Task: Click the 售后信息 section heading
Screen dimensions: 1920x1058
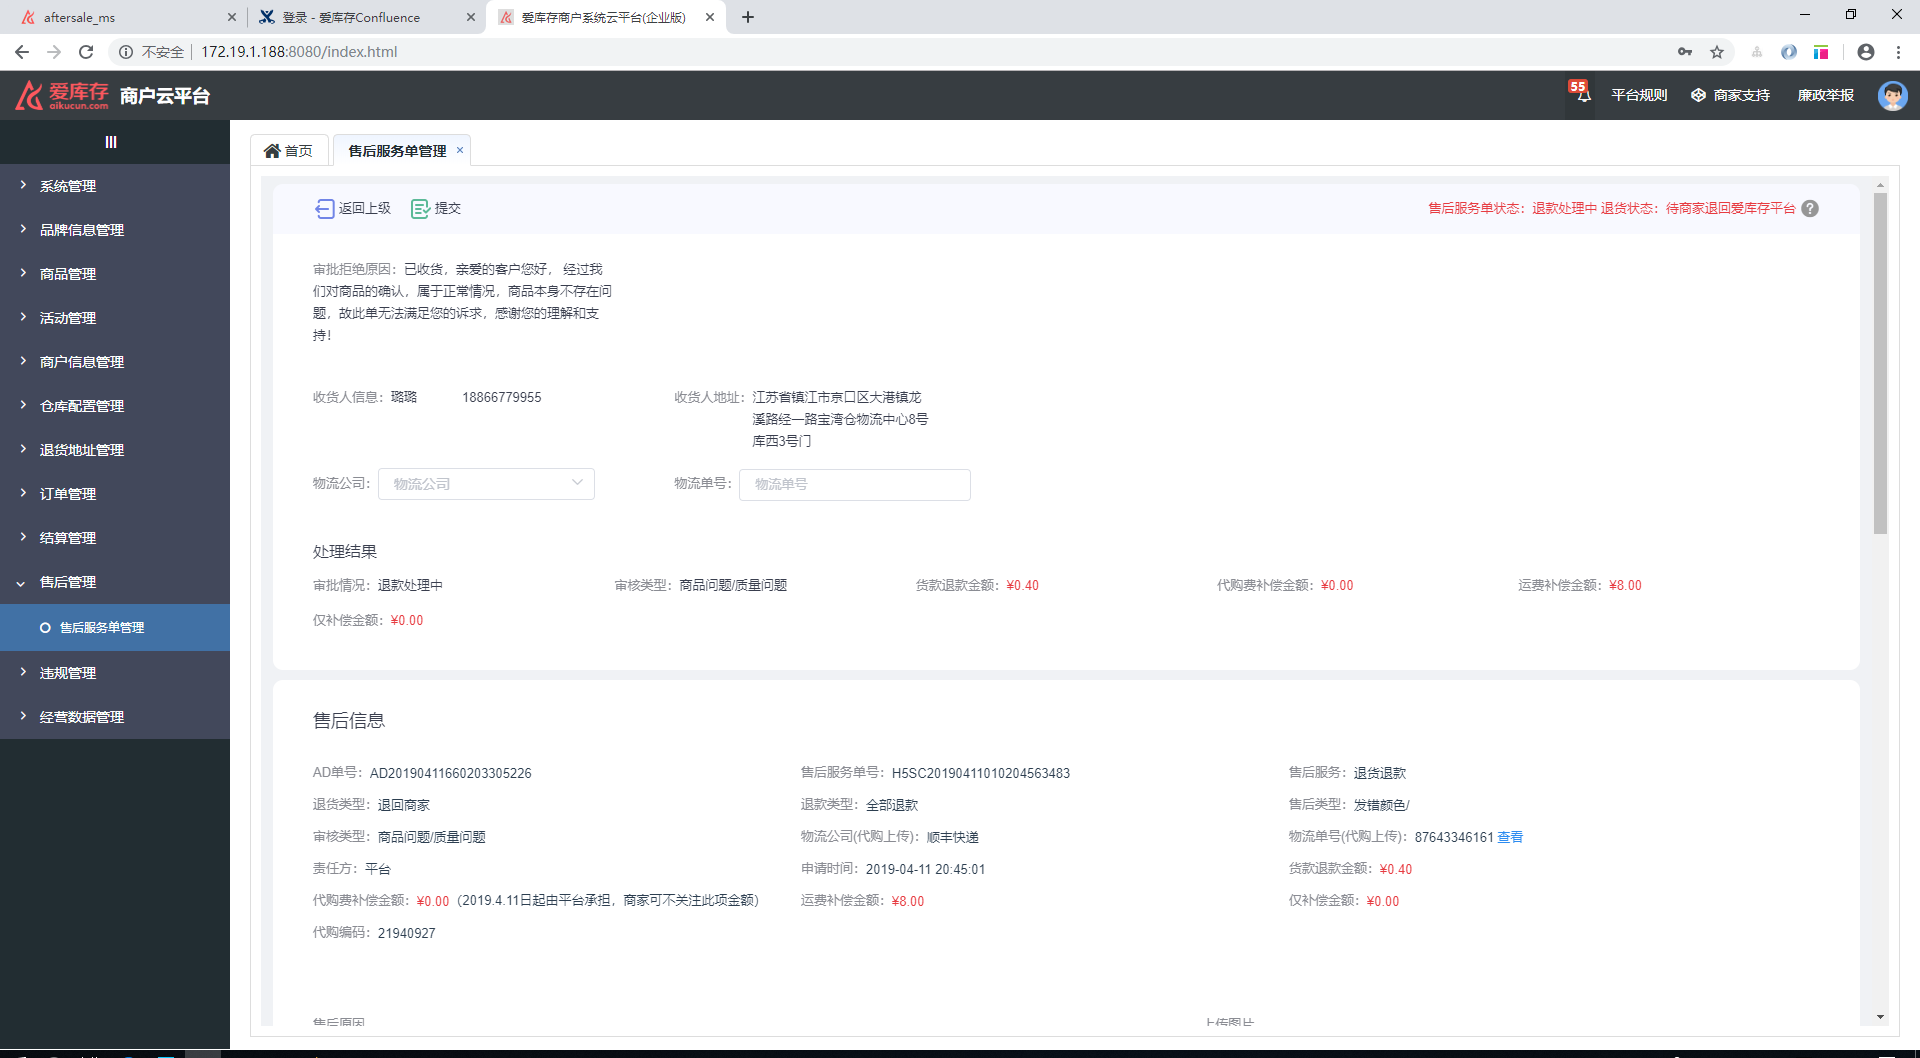Action: [x=349, y=720]
